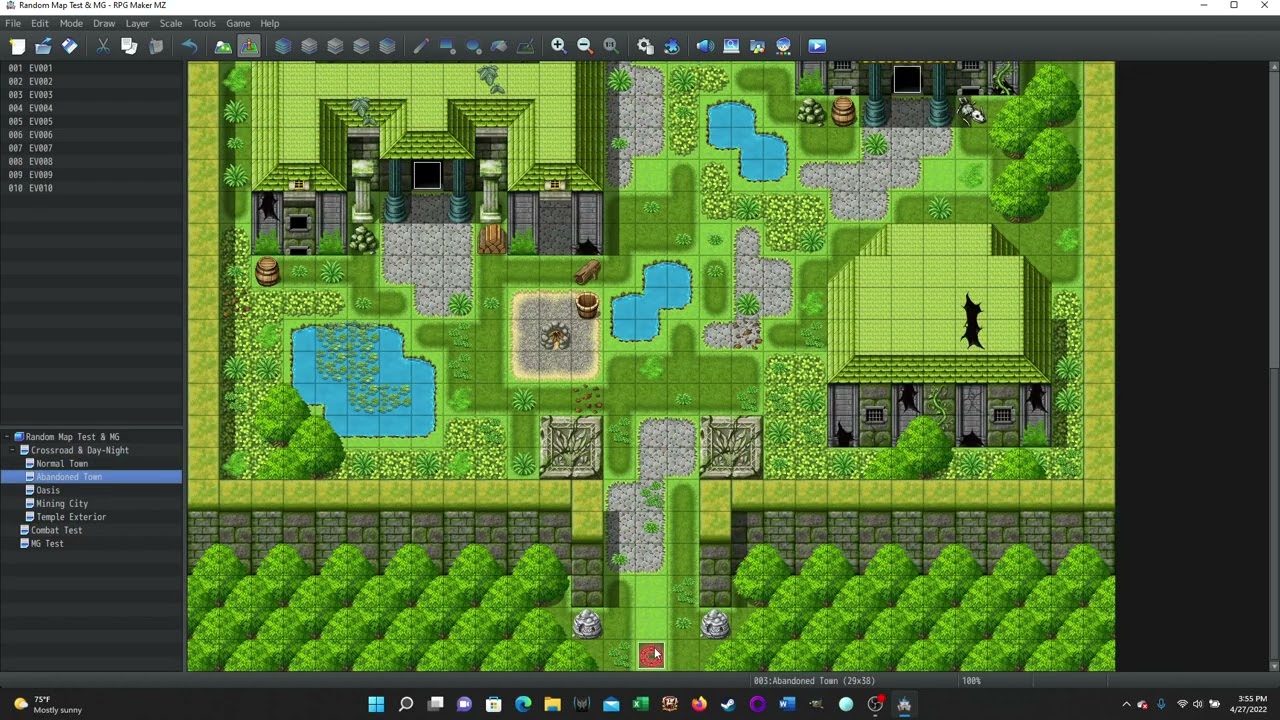Select event 005 EV005 in list

(x=91, y=121)
